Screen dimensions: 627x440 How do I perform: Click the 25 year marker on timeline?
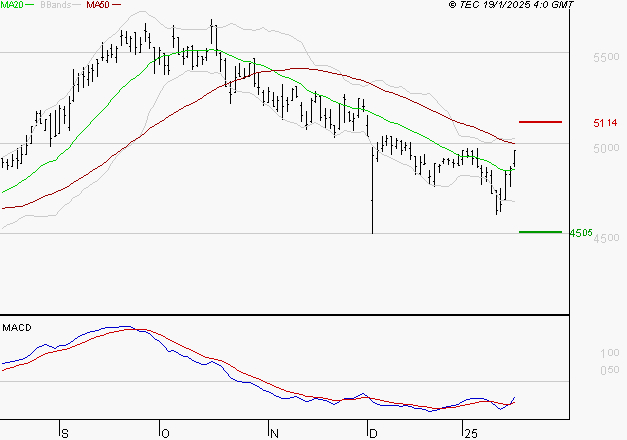[x=471, y=434]
